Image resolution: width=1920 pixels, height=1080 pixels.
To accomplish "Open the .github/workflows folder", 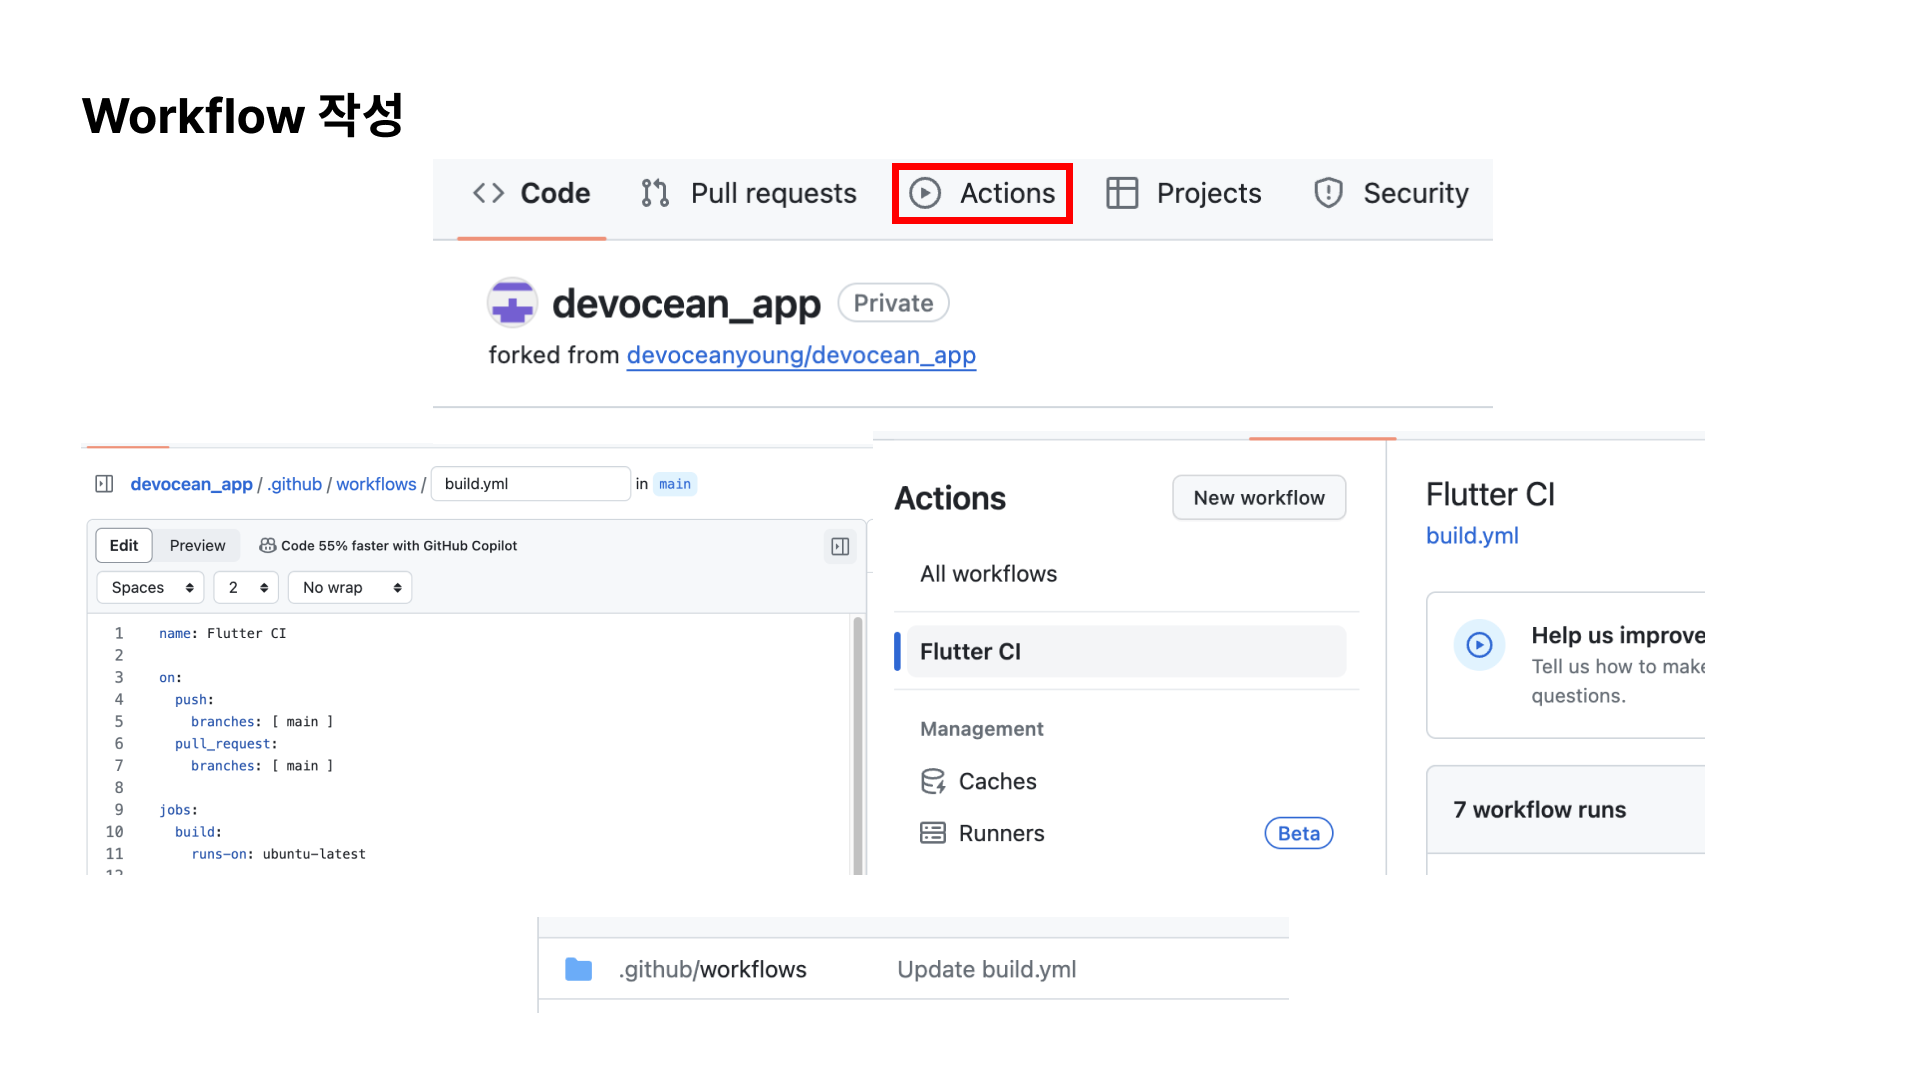I will coord(713,970).
